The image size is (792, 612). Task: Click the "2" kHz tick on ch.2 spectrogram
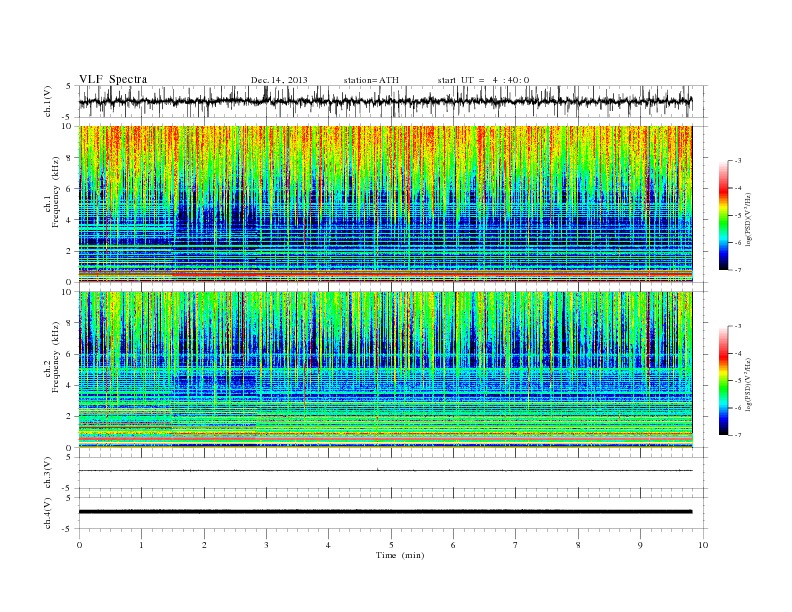pyautogui.click(x=69, y=417)
